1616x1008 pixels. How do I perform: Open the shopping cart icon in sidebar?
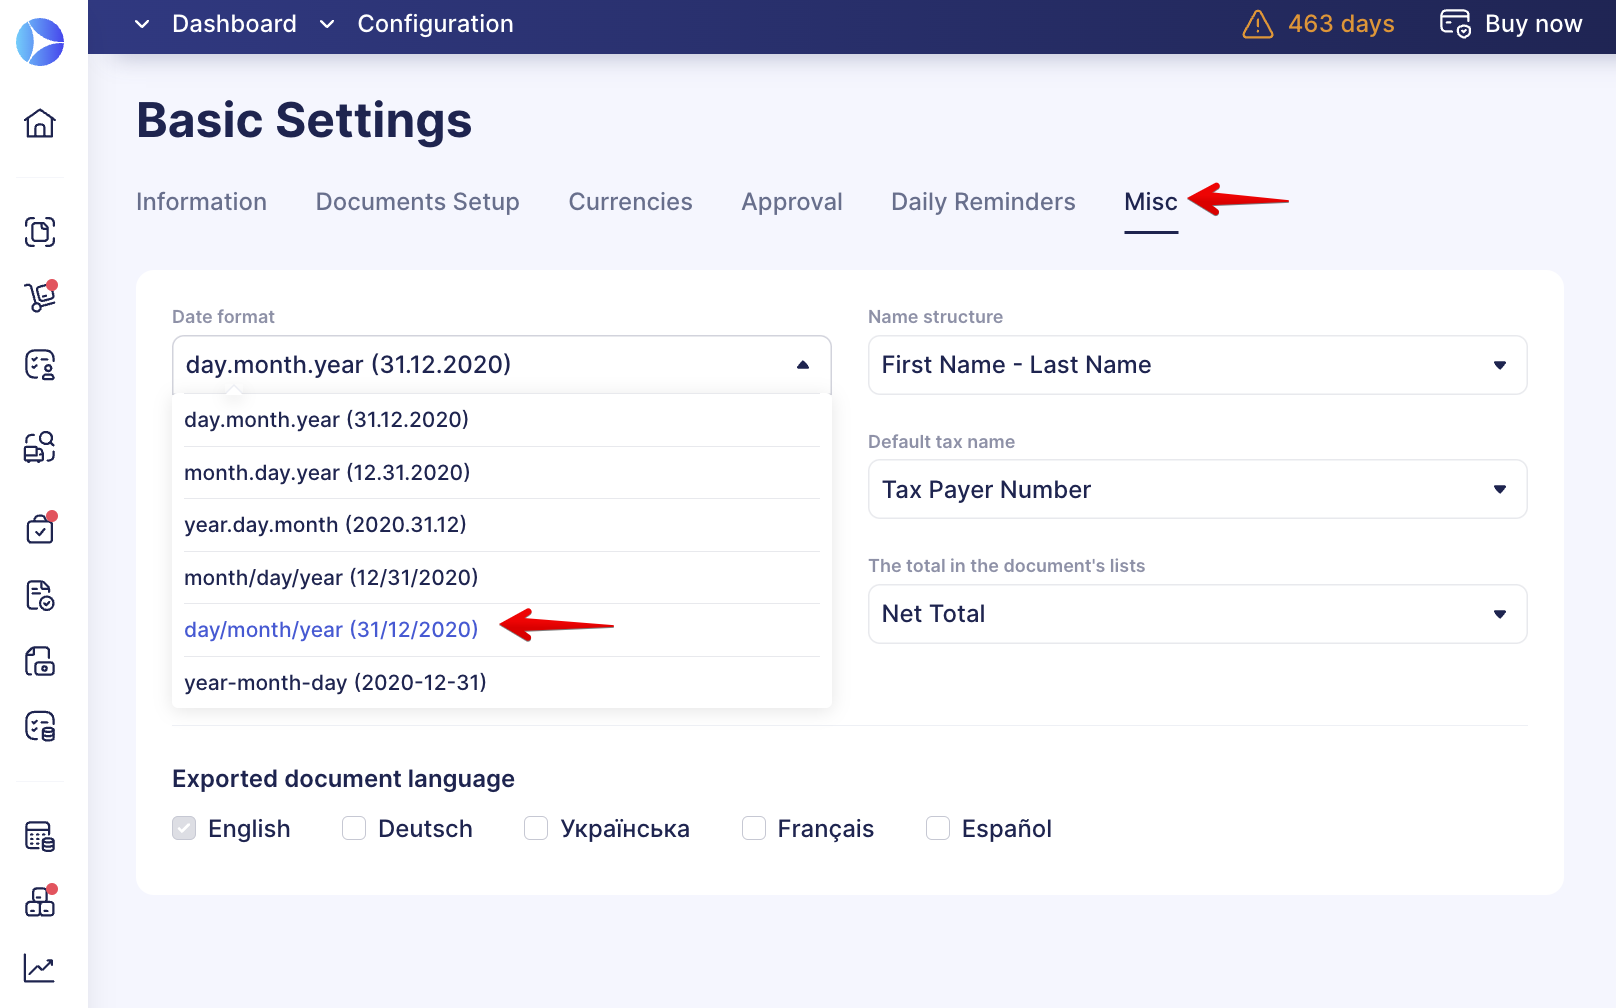click(x=40, y=297)
